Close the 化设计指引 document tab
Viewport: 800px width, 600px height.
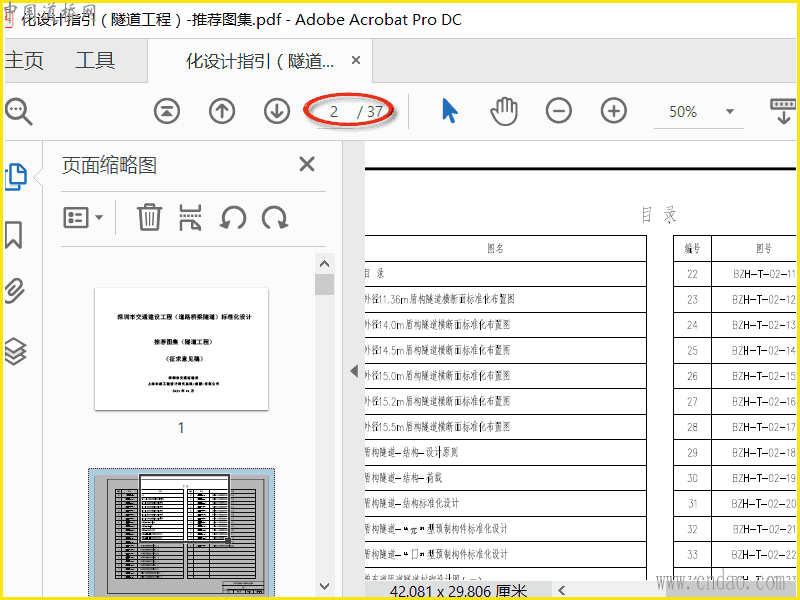[x=356, y=60]
